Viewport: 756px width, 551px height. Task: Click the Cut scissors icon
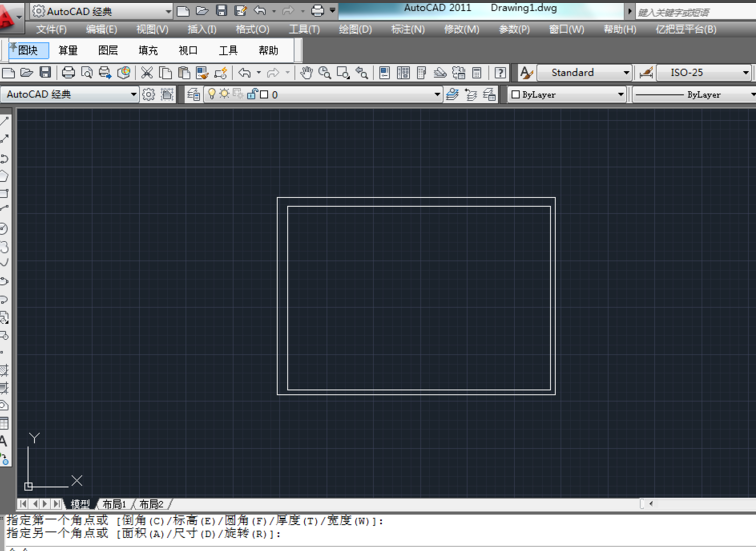147,73
